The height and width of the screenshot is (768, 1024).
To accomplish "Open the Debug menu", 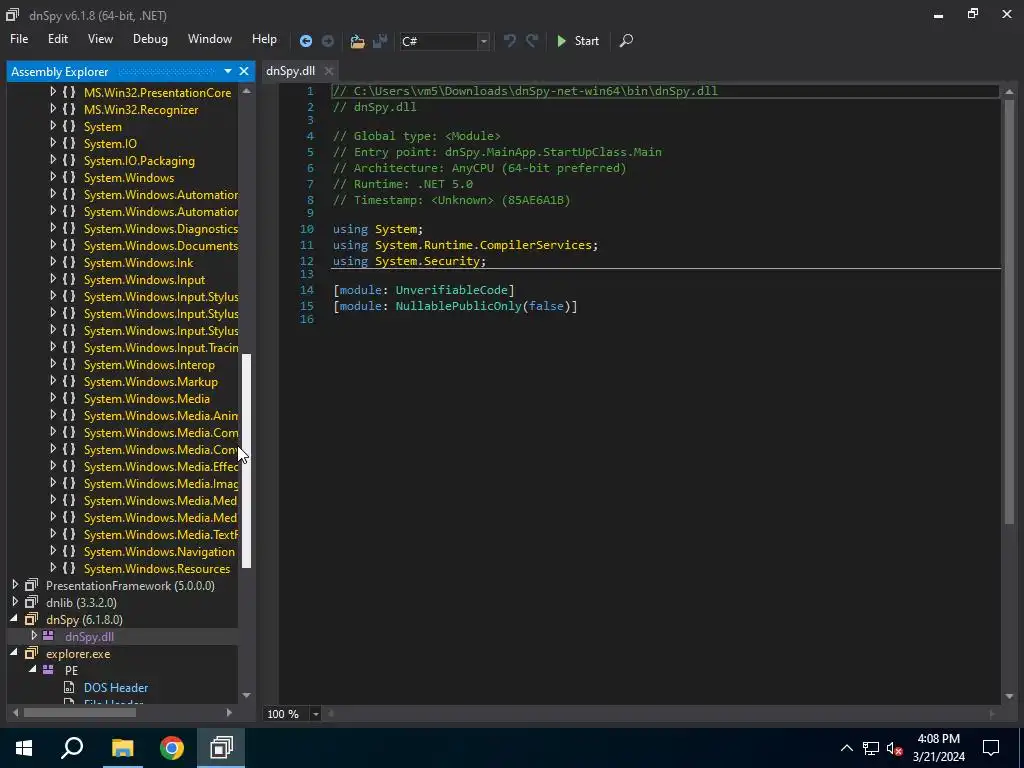I will pyautogui.click(x=150, y=39).
